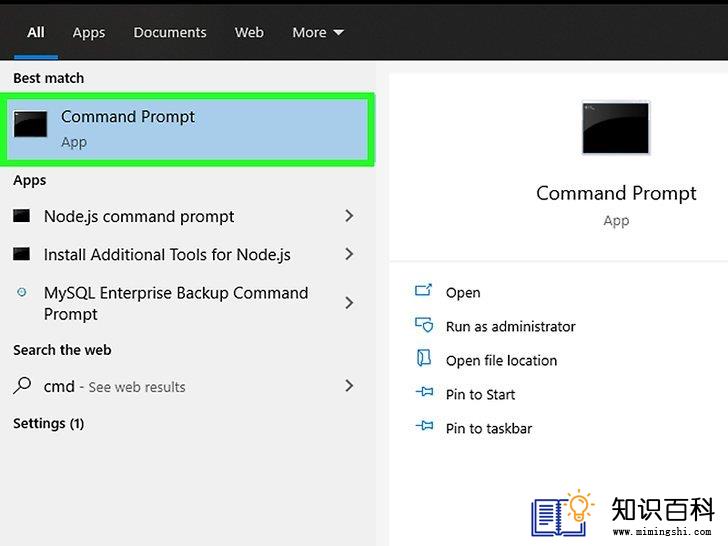Choose Open file location
This screenshot has width=728, height=546.
501,360
